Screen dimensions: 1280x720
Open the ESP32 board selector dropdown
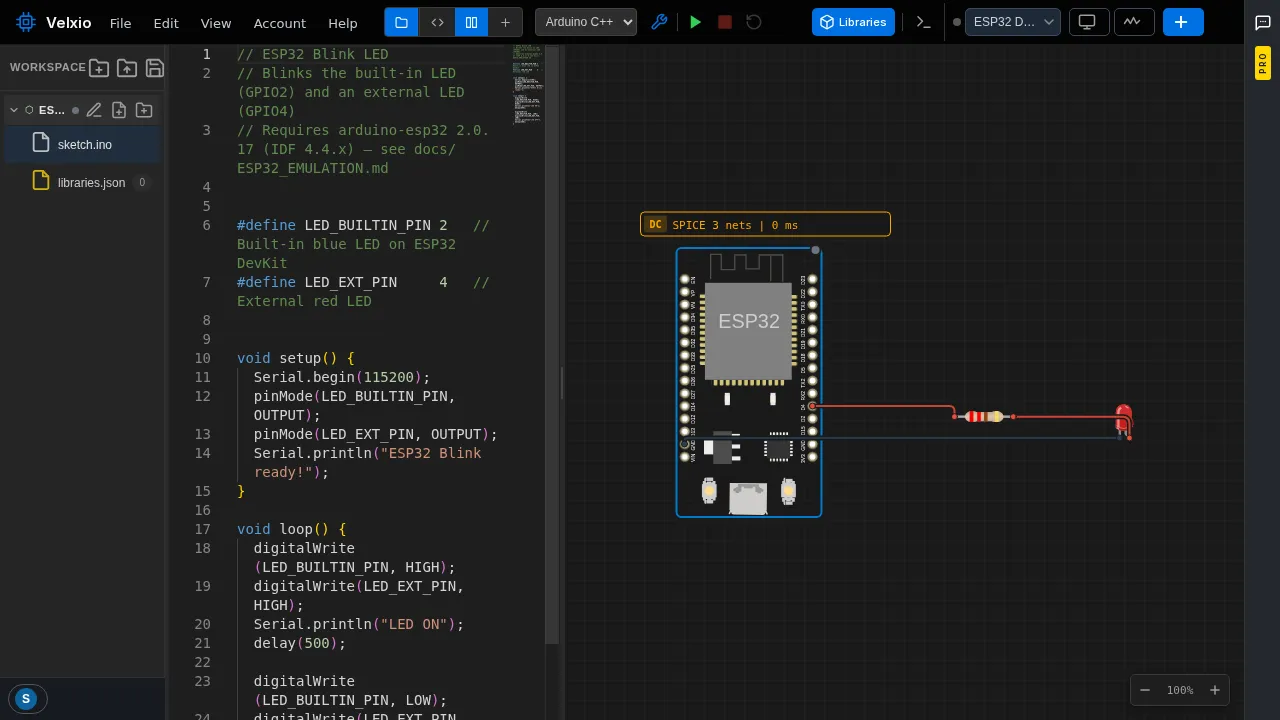click(x=1012, y=22)
